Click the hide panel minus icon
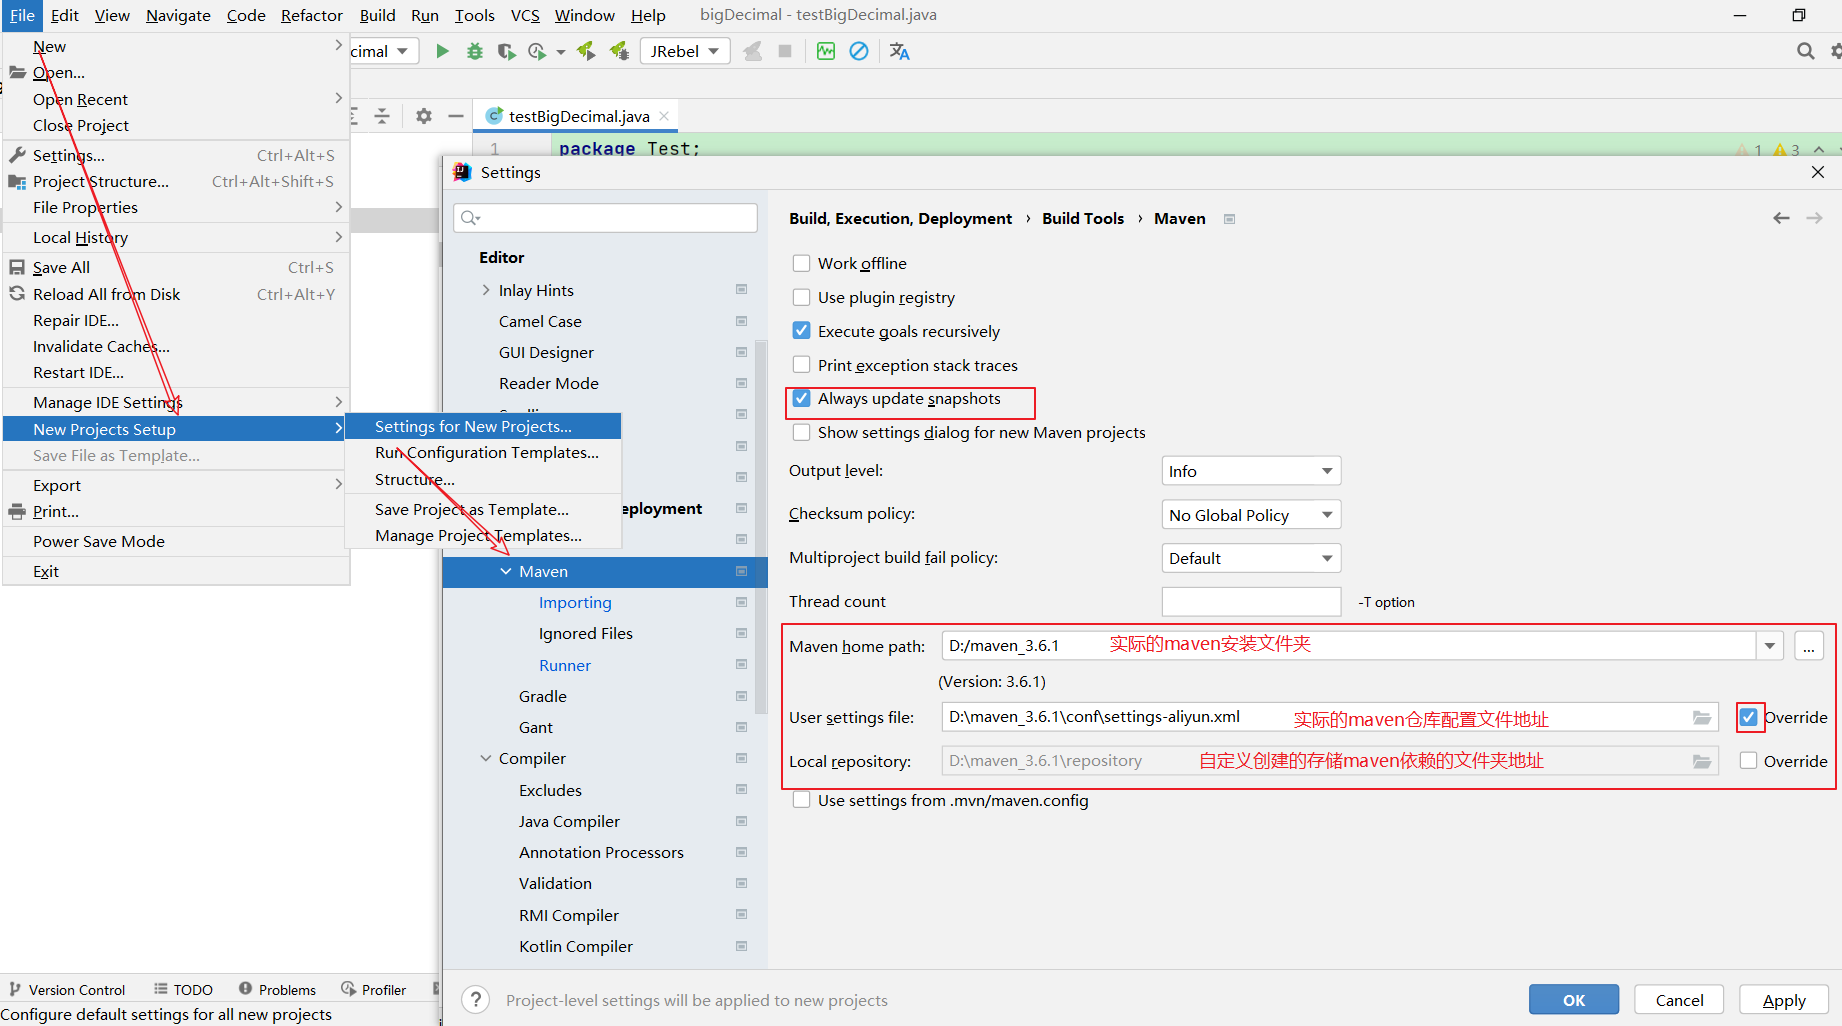The image size is (1842, 1026). click(456, 116)
